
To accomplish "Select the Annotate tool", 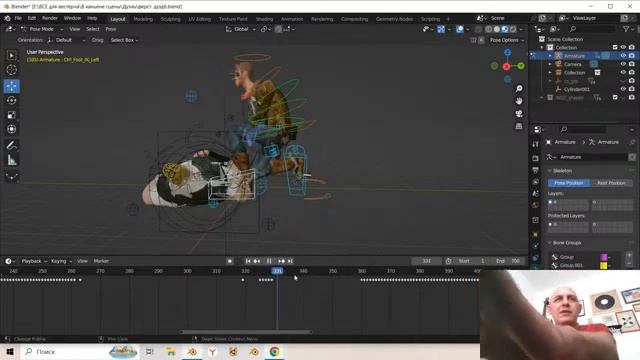I will coord(11,146).
